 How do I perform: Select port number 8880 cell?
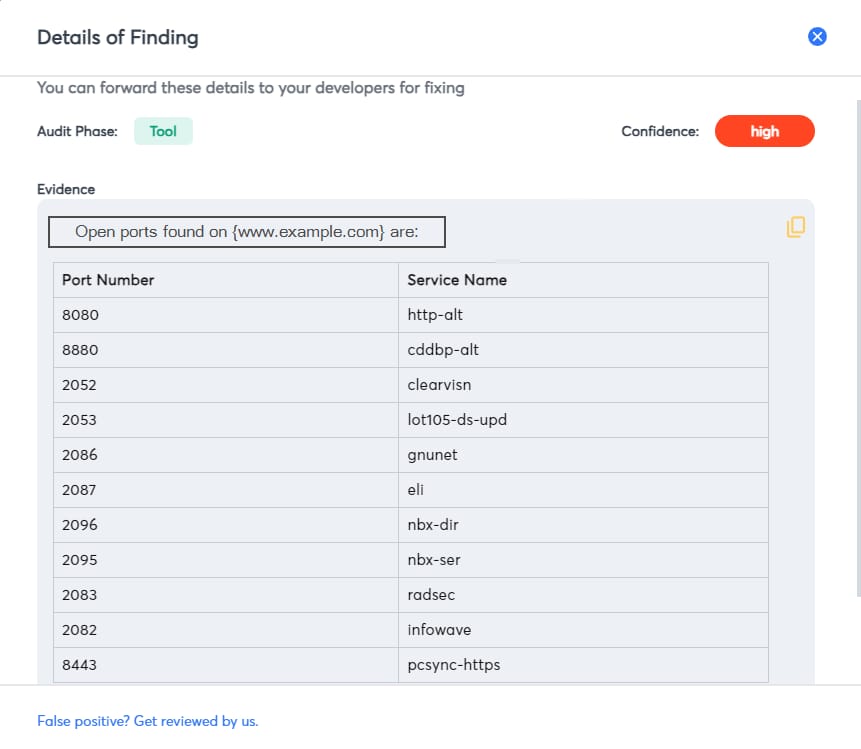pyautogui.click(x=226, y=350)
